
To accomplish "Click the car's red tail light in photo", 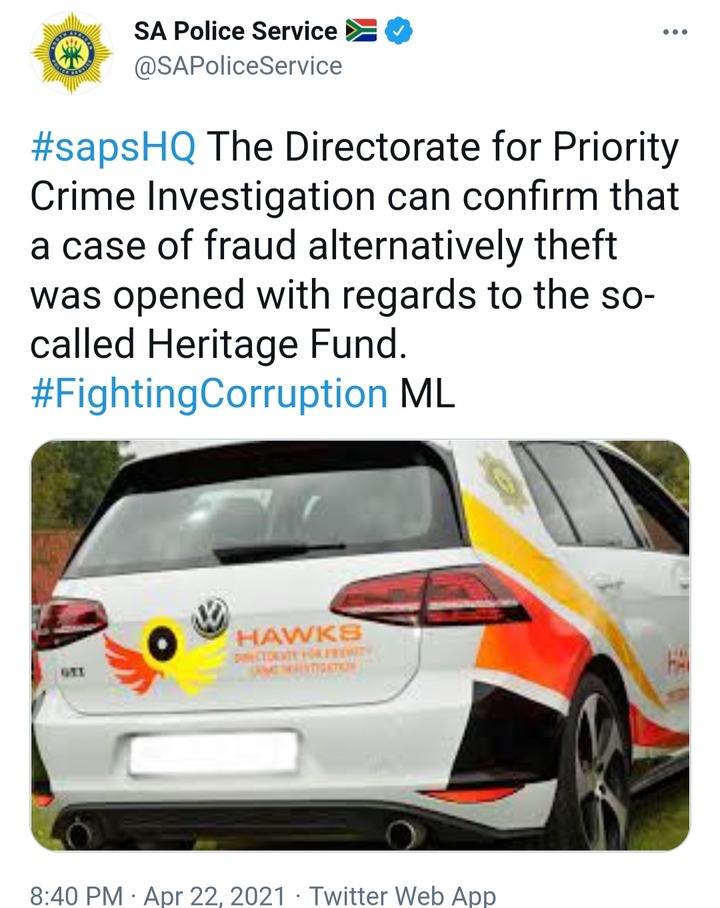I will click(x=429, y=596).
